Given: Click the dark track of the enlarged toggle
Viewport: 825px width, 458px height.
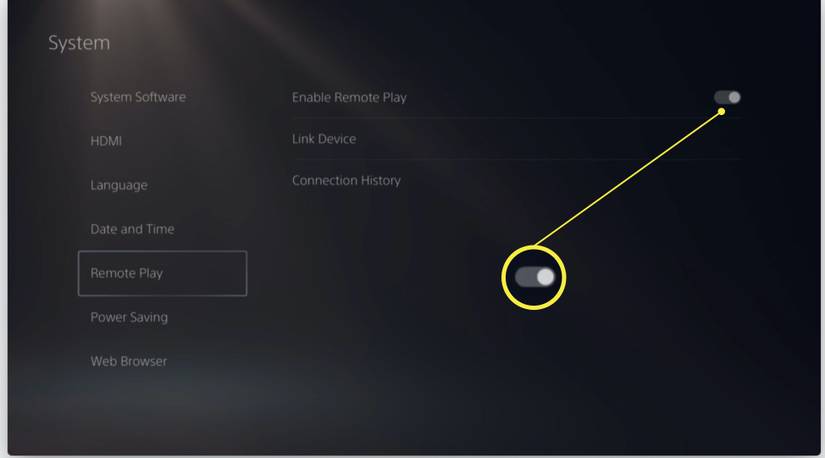Looking at the screenshot, I should pos(524,277).
